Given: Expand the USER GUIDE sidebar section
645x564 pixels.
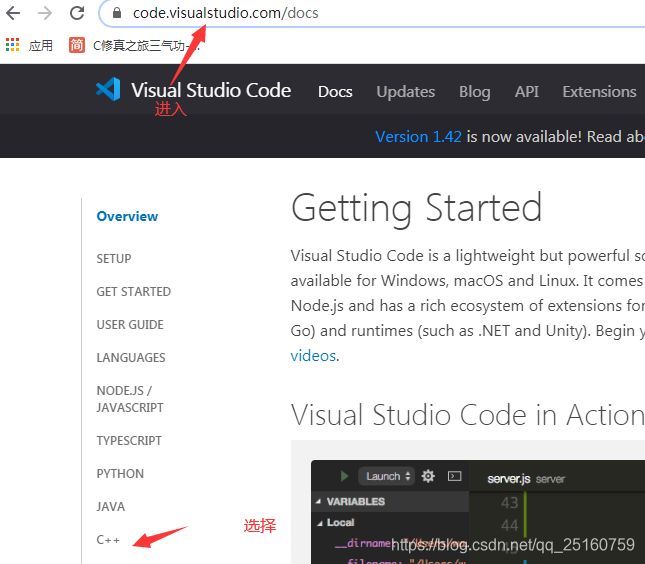Looking at the screenshot, I should click(x=130, y=325).
